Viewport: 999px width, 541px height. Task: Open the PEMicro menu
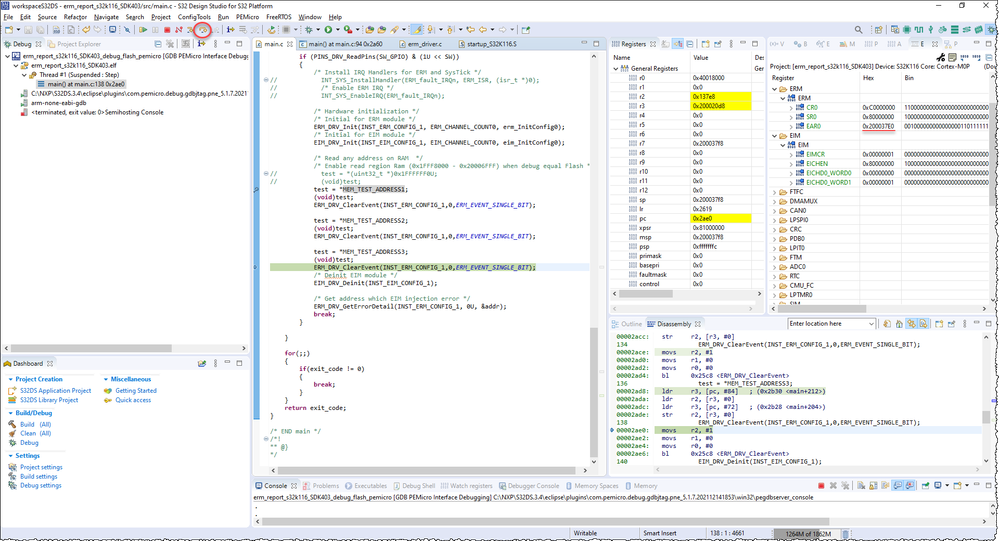pos(247,17)
